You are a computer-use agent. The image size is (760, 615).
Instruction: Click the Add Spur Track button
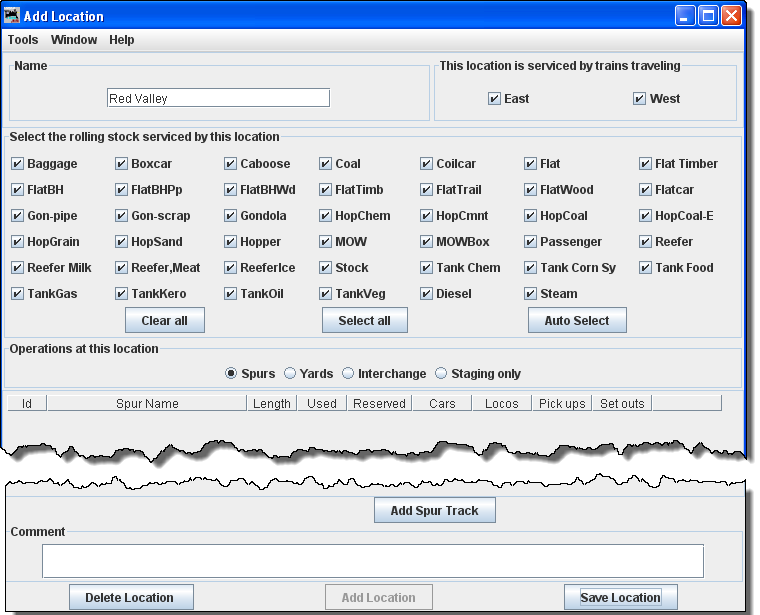point(434,511)
